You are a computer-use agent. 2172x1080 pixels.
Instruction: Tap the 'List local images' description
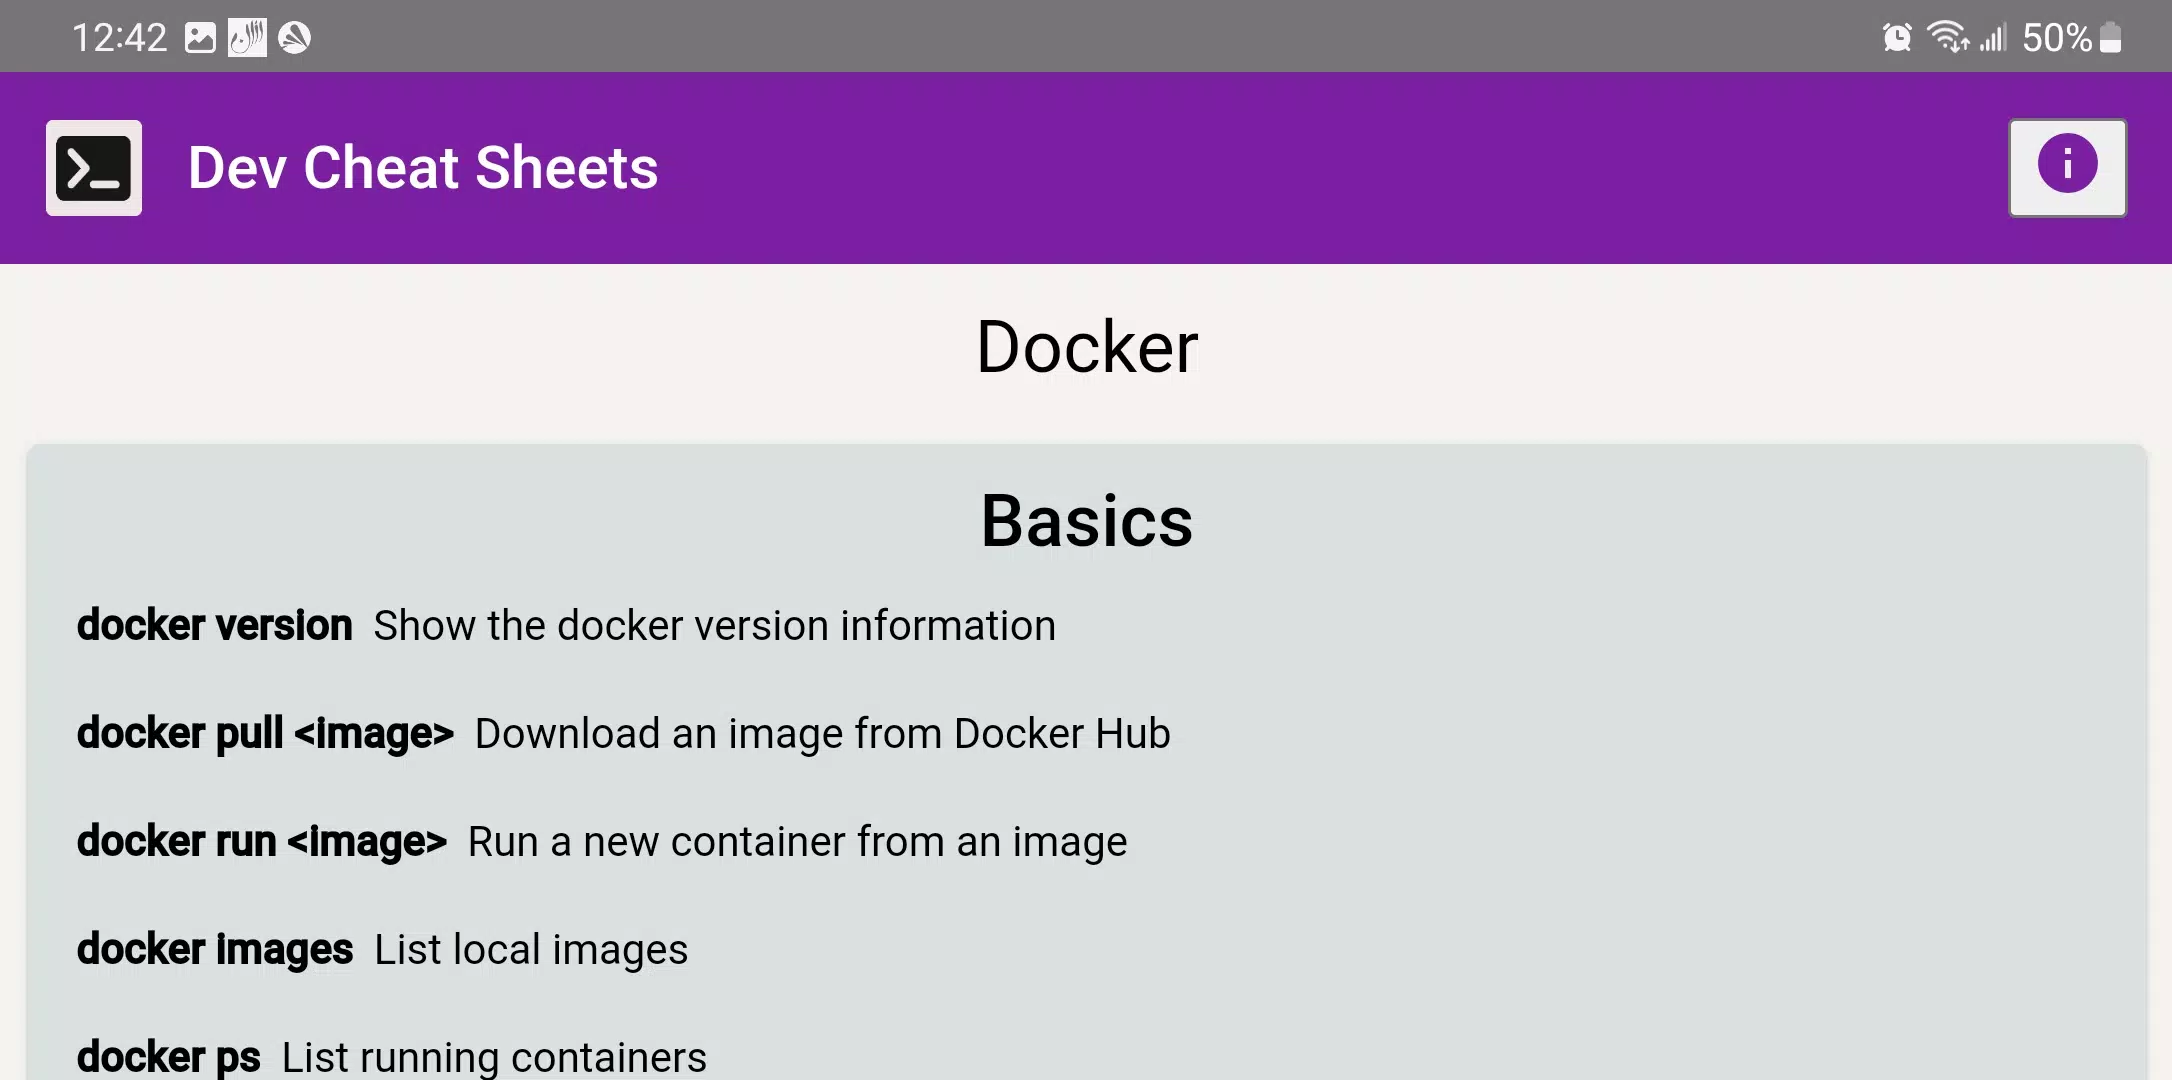click(x=531, y=949)
